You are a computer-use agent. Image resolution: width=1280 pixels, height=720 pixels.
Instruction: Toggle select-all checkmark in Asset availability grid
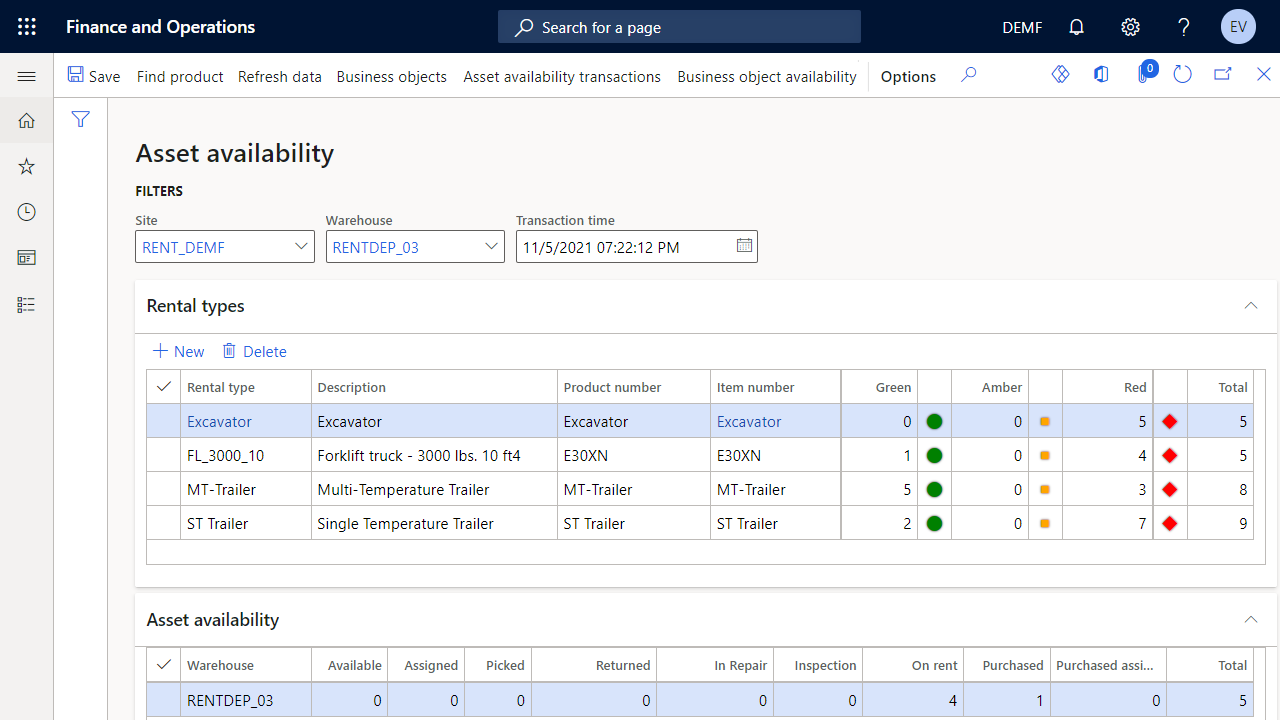point(164,665)
